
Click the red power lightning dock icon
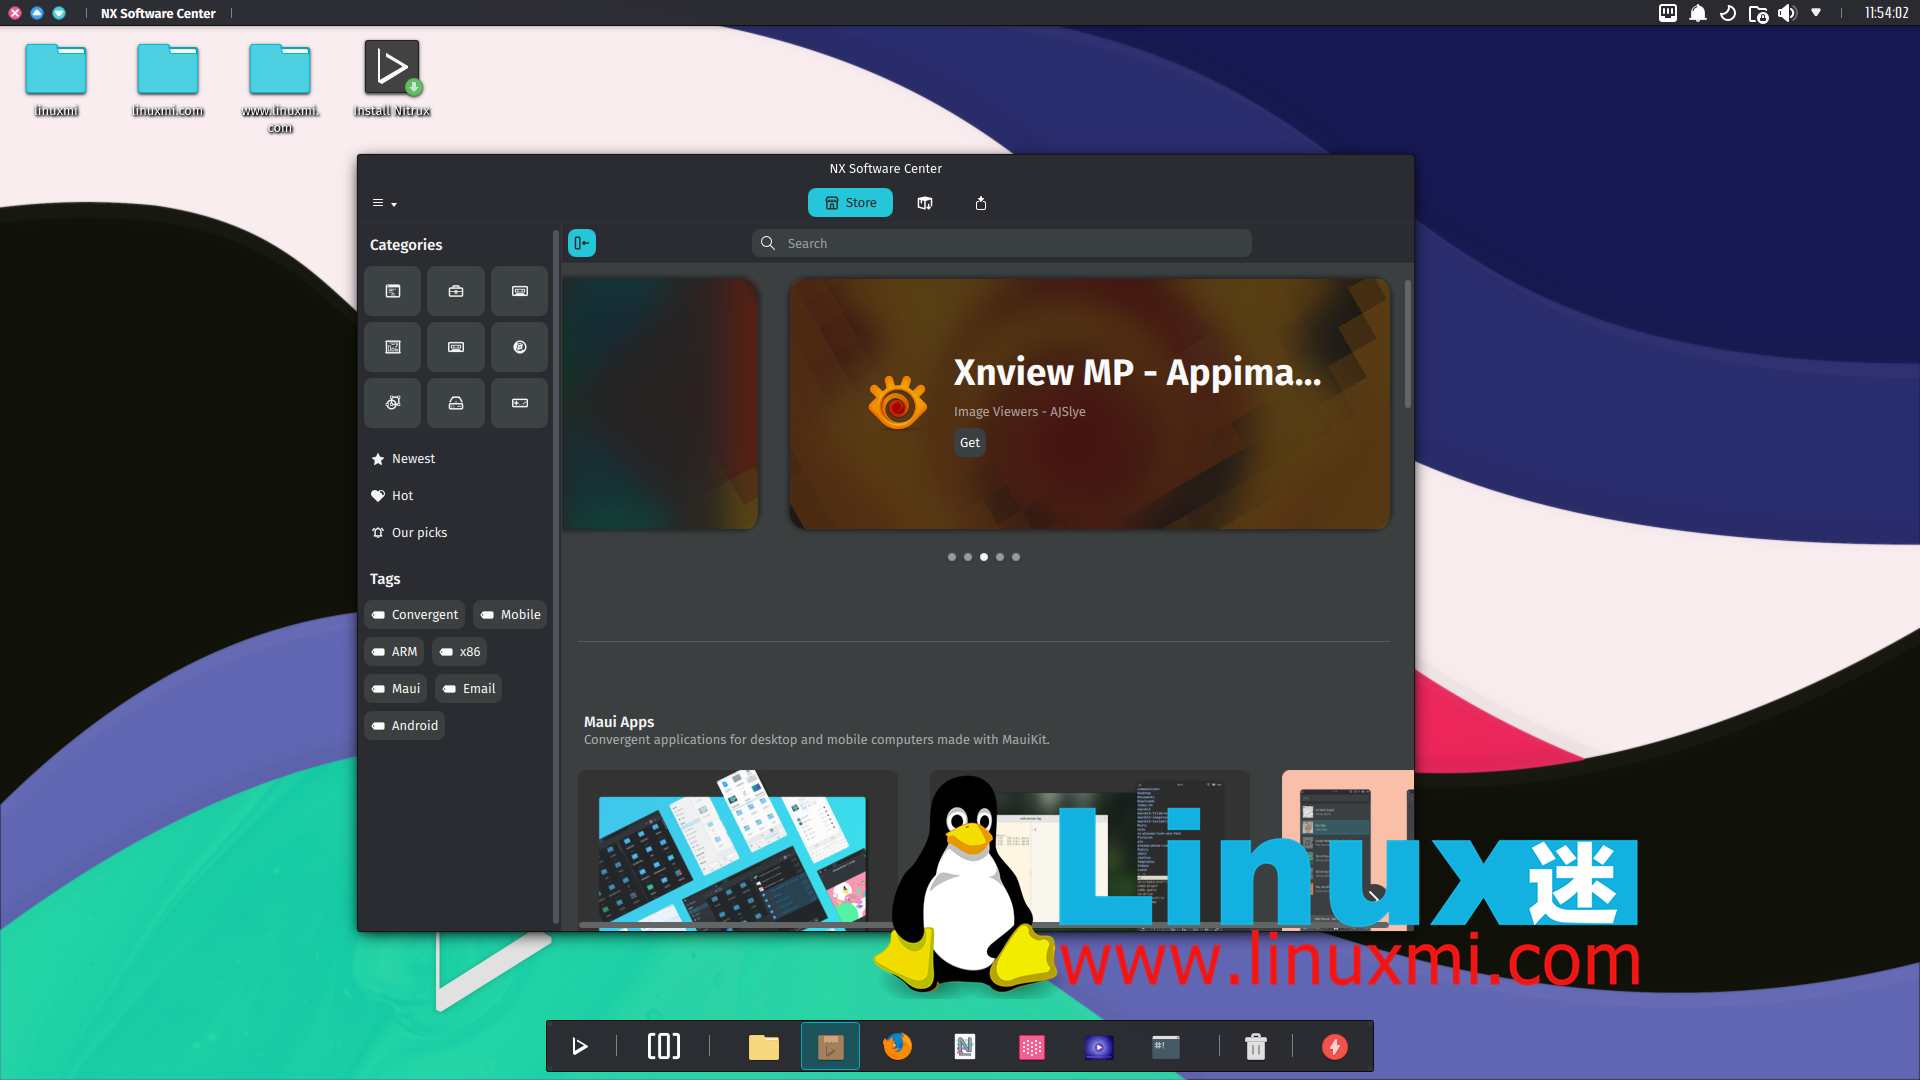tap(1334, 1046)
